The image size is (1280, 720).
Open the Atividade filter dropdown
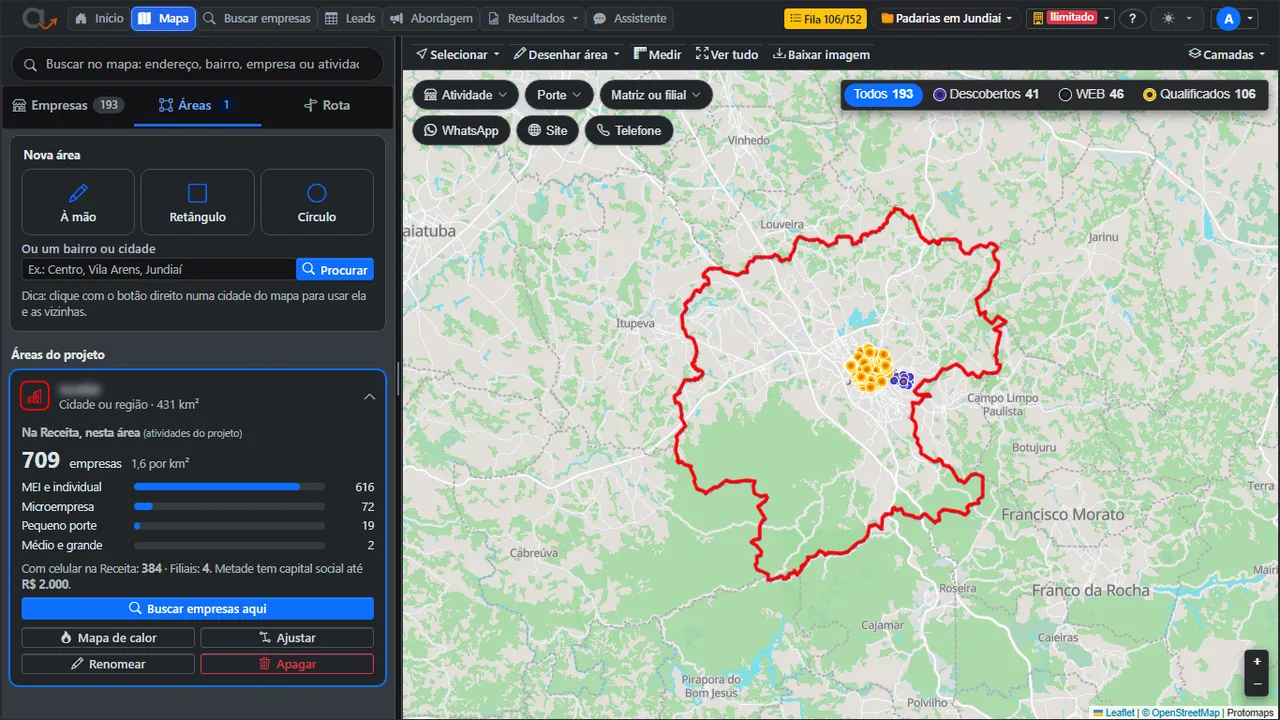466,95
